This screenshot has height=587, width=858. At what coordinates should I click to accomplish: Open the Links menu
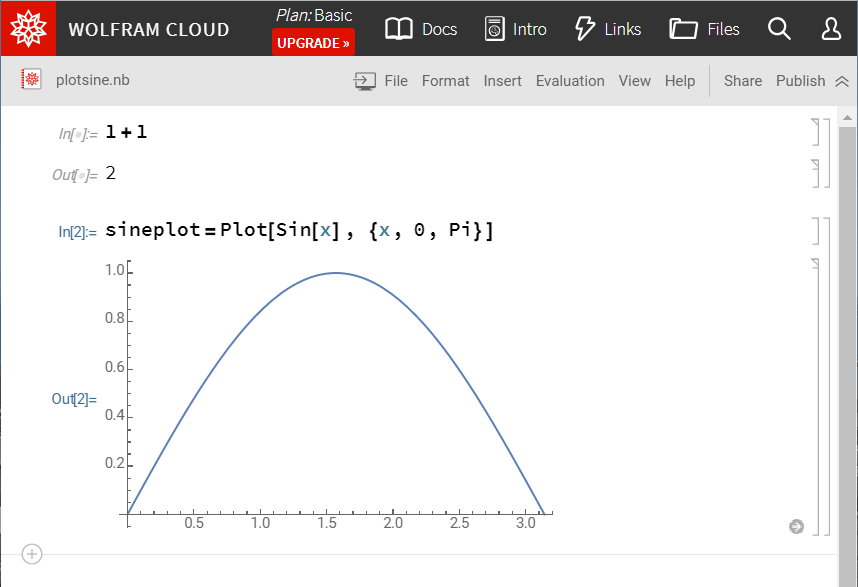coord(607,29)
